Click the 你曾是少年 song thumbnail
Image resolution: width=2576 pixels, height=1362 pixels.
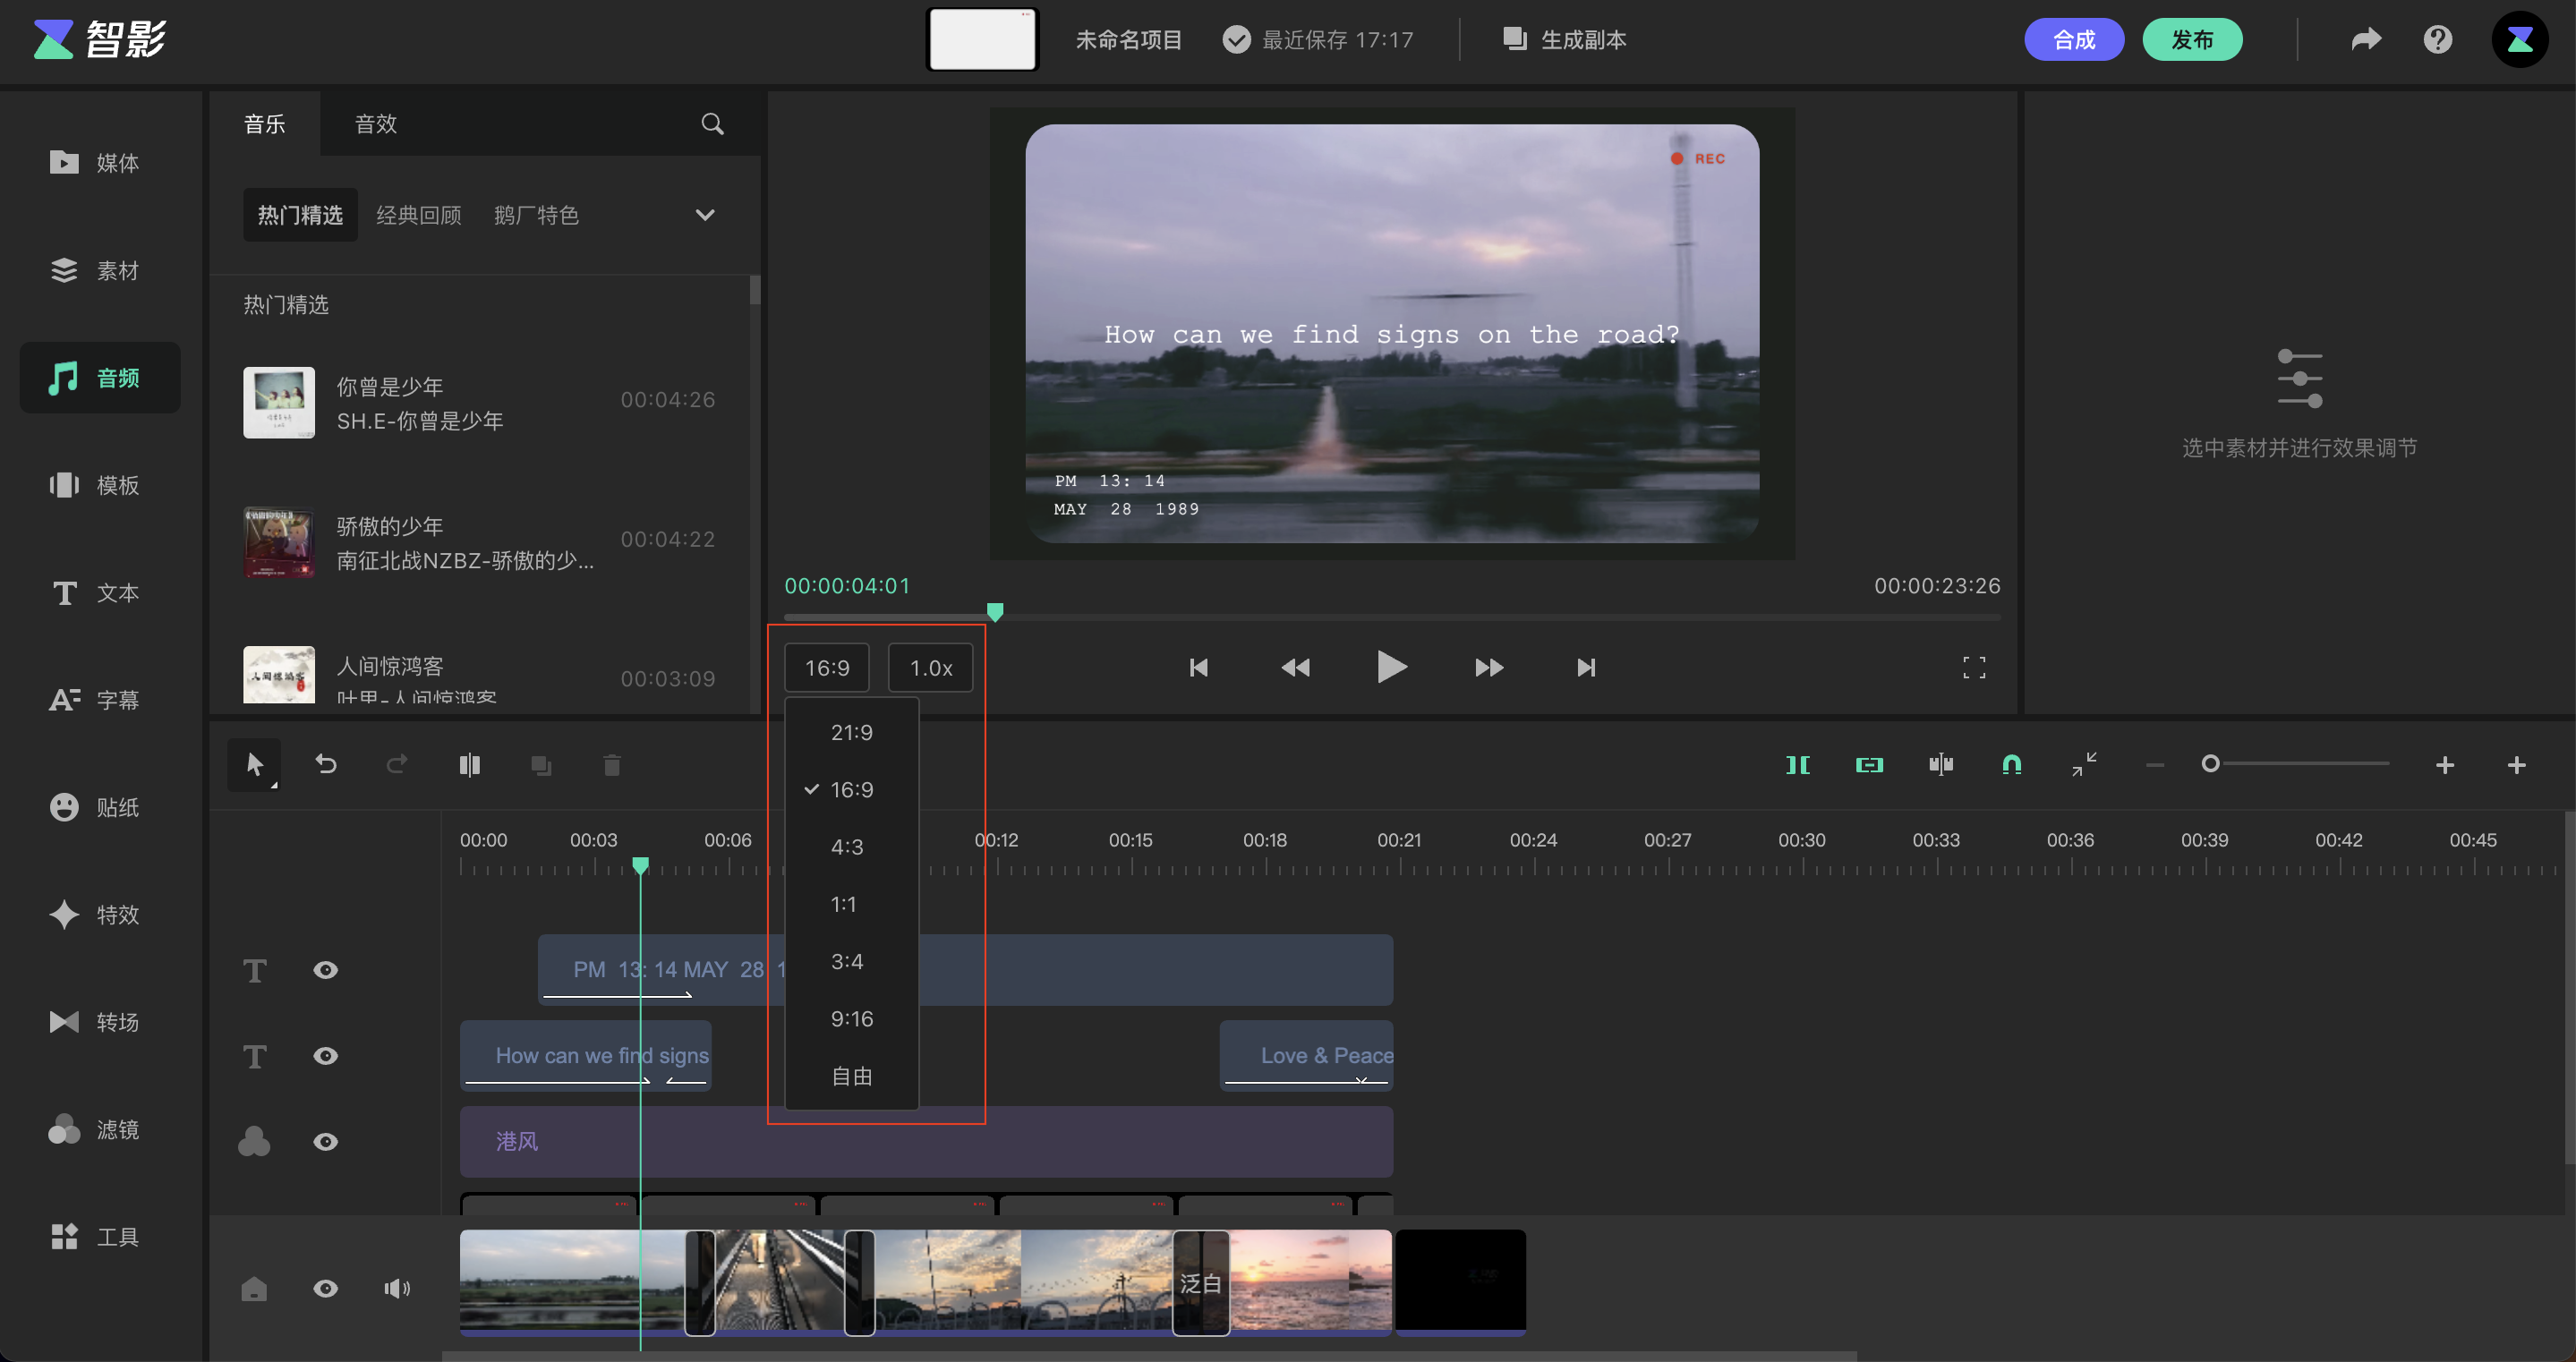(279, 402)
